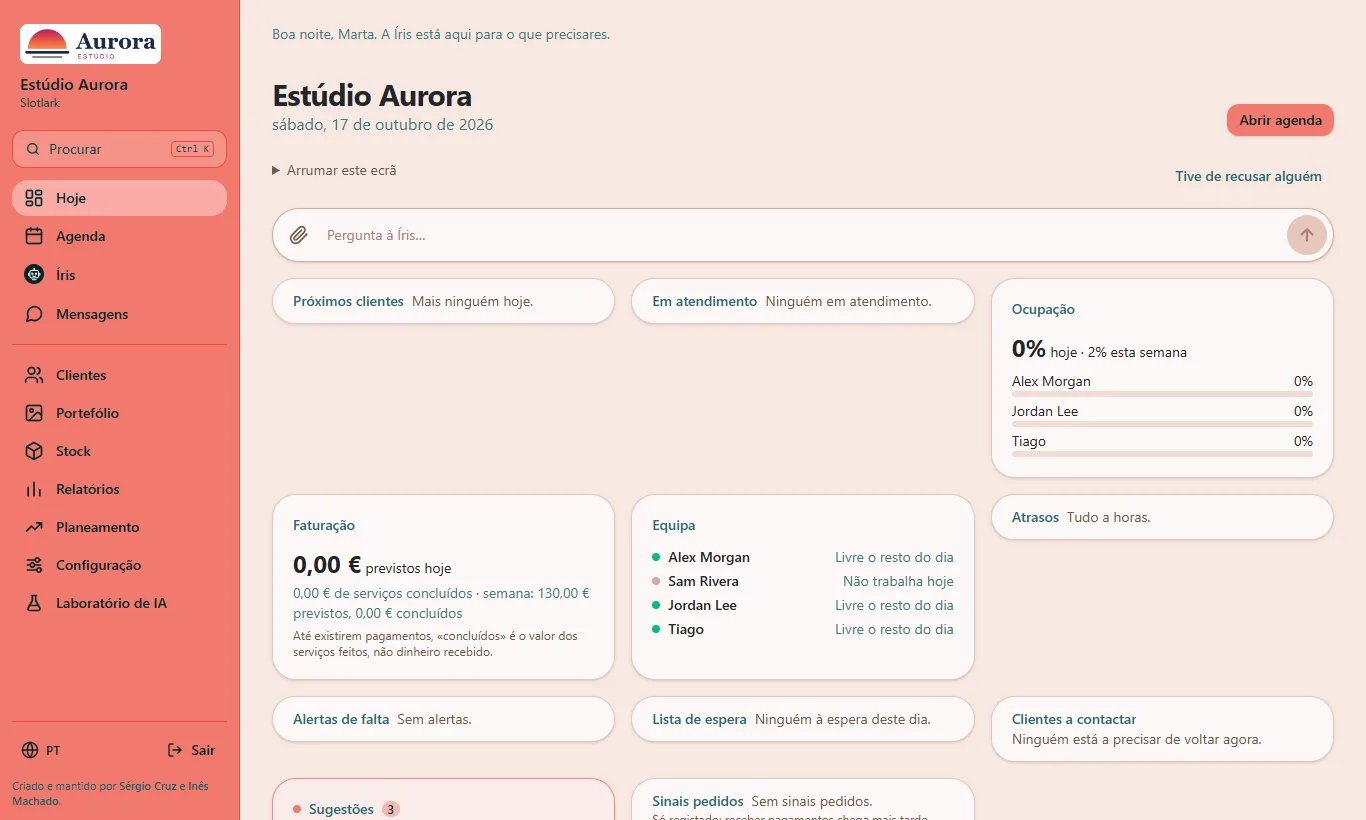Open the Lista de espera card

coord(803,719)
